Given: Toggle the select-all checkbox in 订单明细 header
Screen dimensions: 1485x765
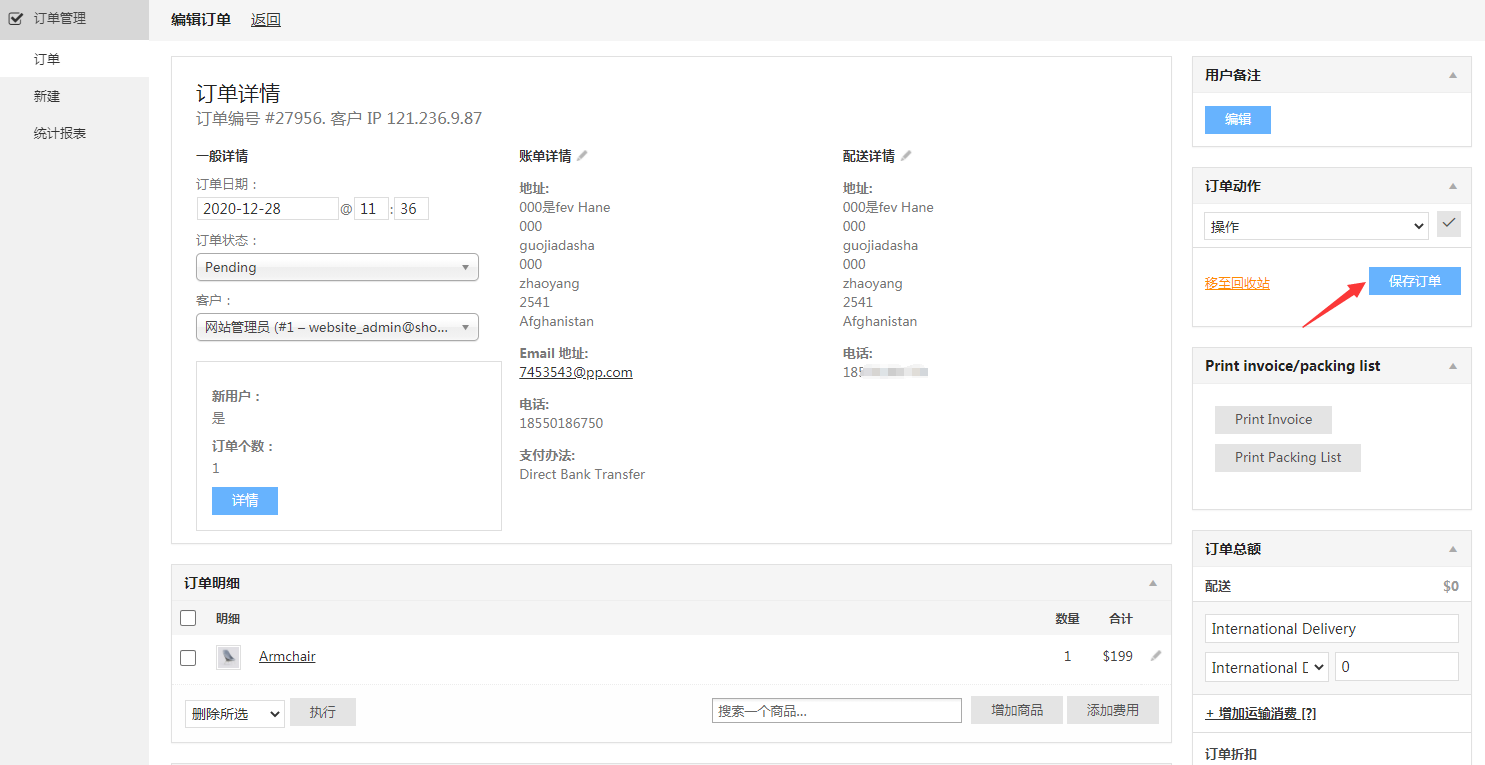Looking at the screenshot, I should tap(188, 618).
